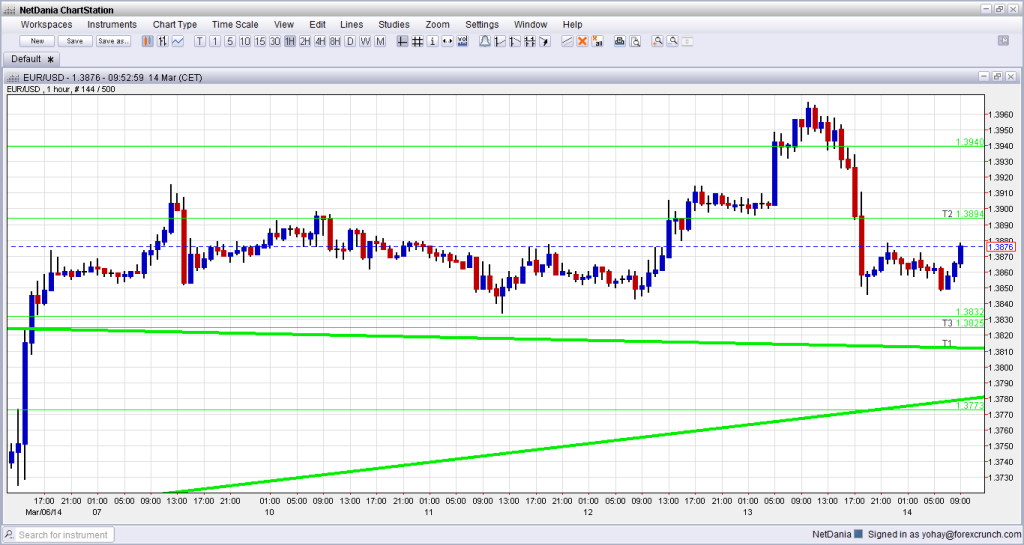The image size is (1024, 545).
Task: Click the Save as.. button
Action: pyautogui.click(x=113, y=41)
